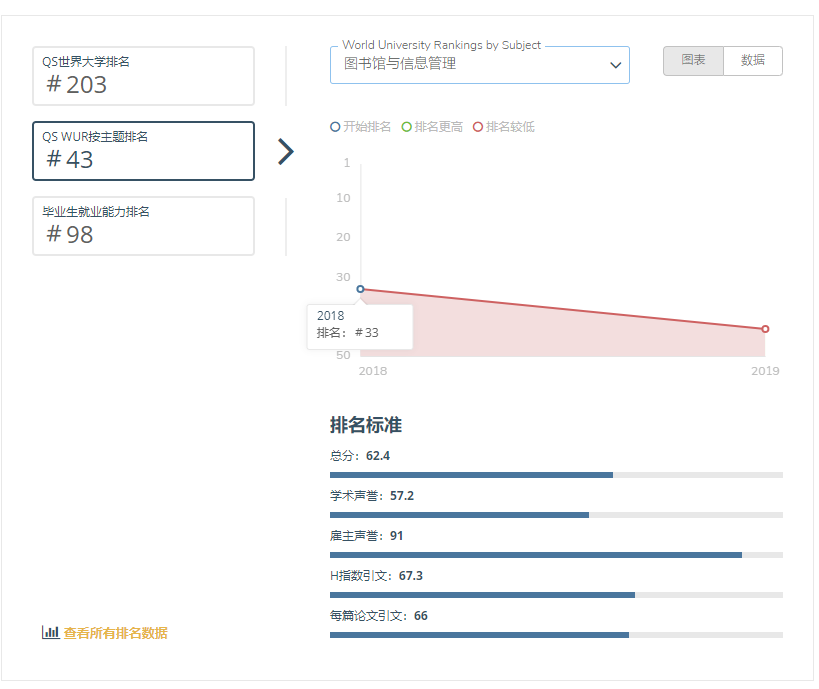The image size is (819, 689).
Task: Click the 排名更高 green legend marker
Action: coord(406,127)
